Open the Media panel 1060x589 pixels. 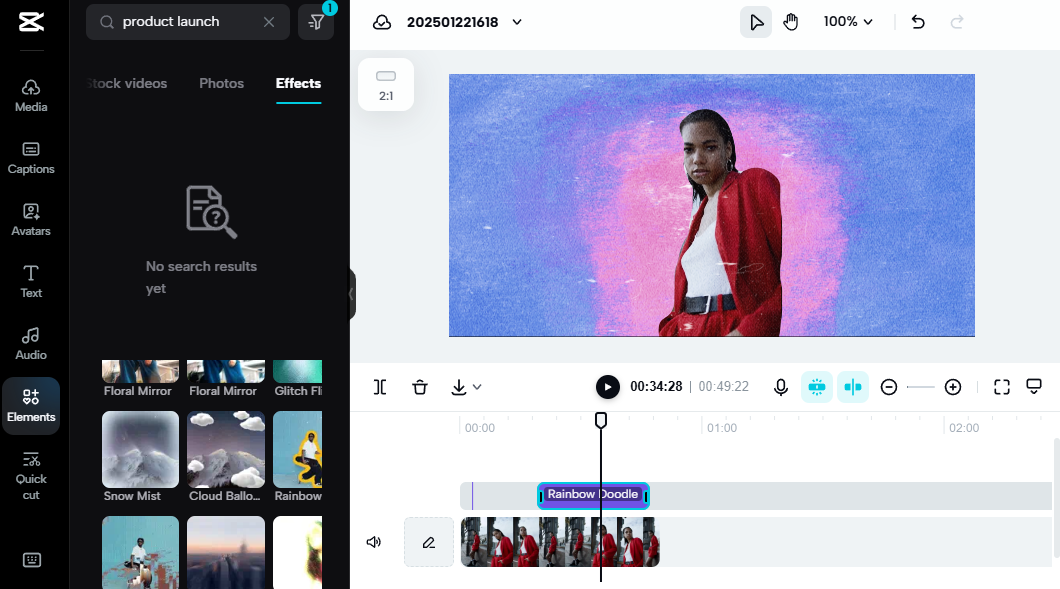(31, 96)
